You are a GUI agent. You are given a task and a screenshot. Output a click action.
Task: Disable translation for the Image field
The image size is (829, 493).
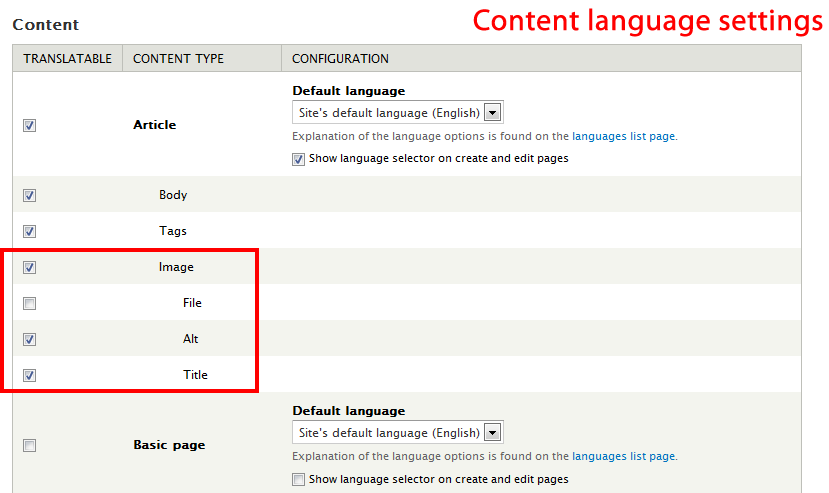pyautogui.click(x=30, y=268)
